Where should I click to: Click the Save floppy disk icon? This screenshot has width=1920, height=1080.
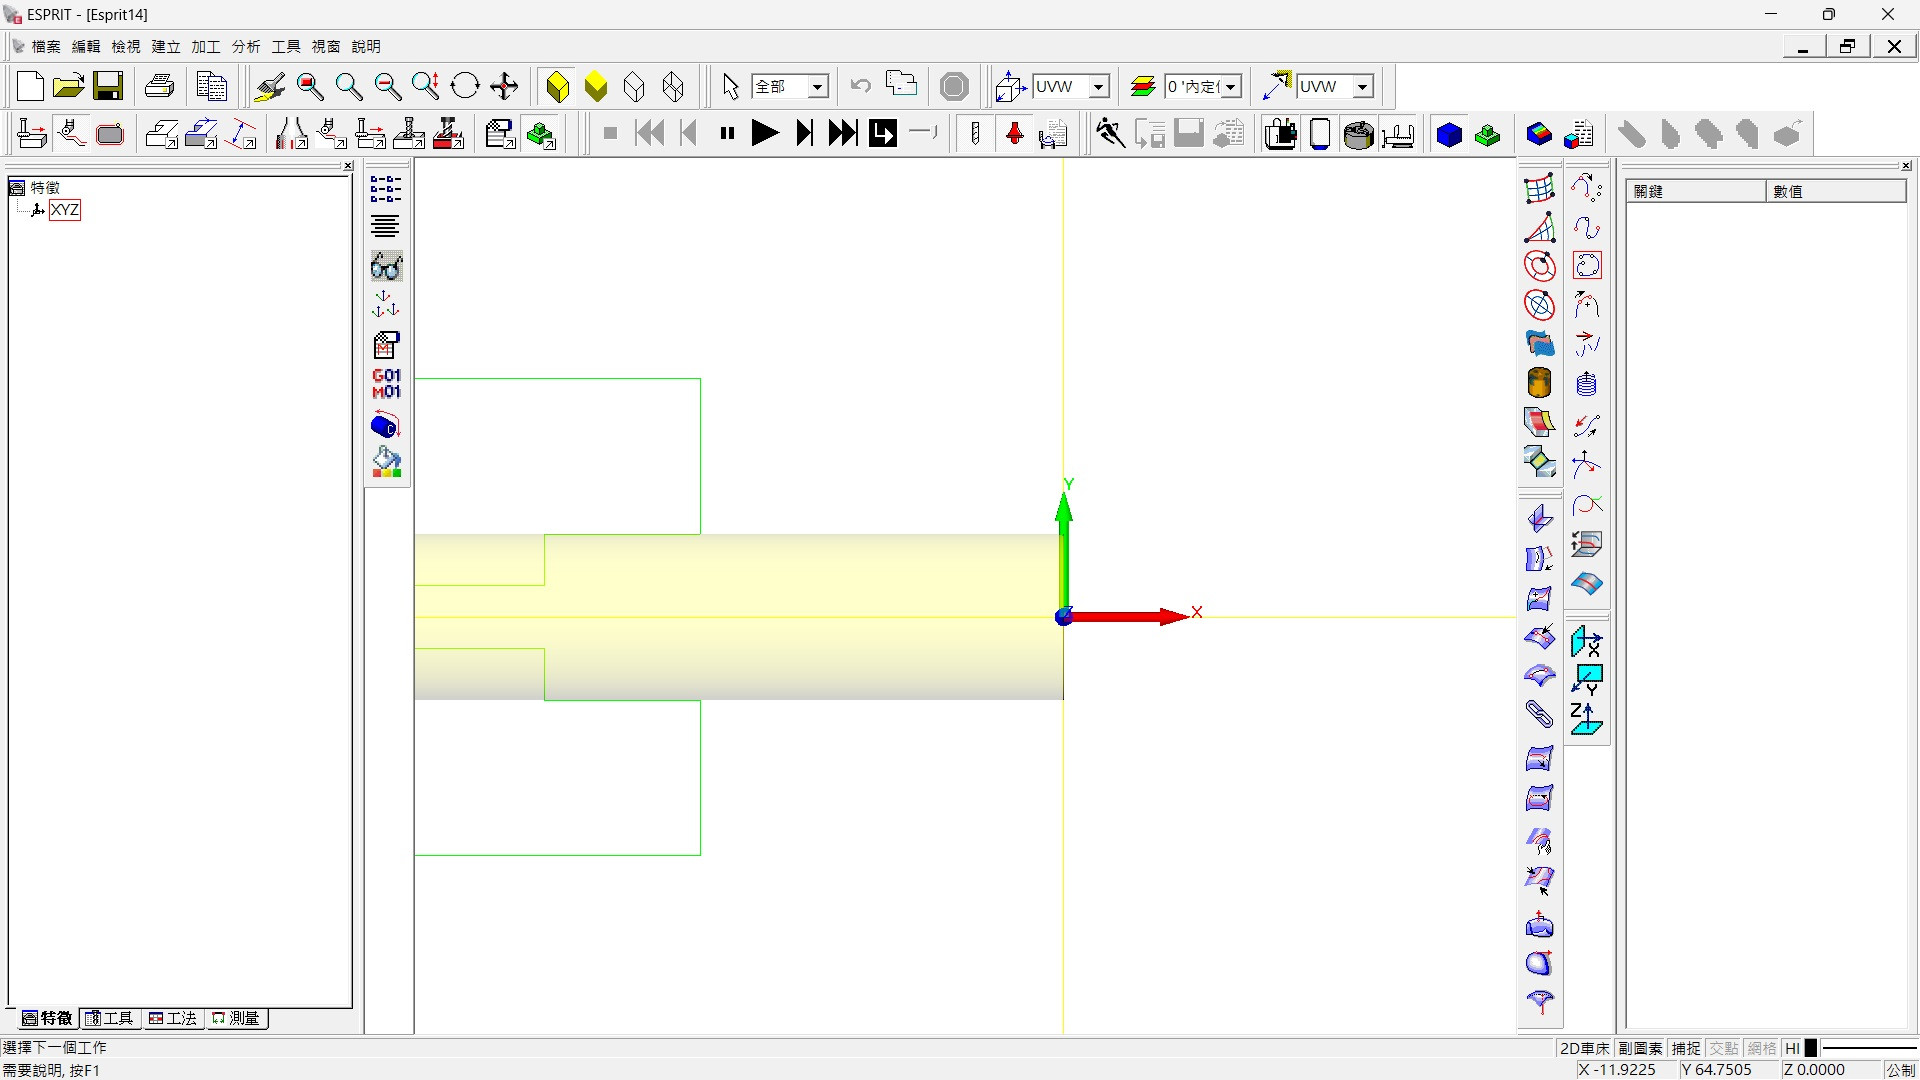[x=108, y=86]
